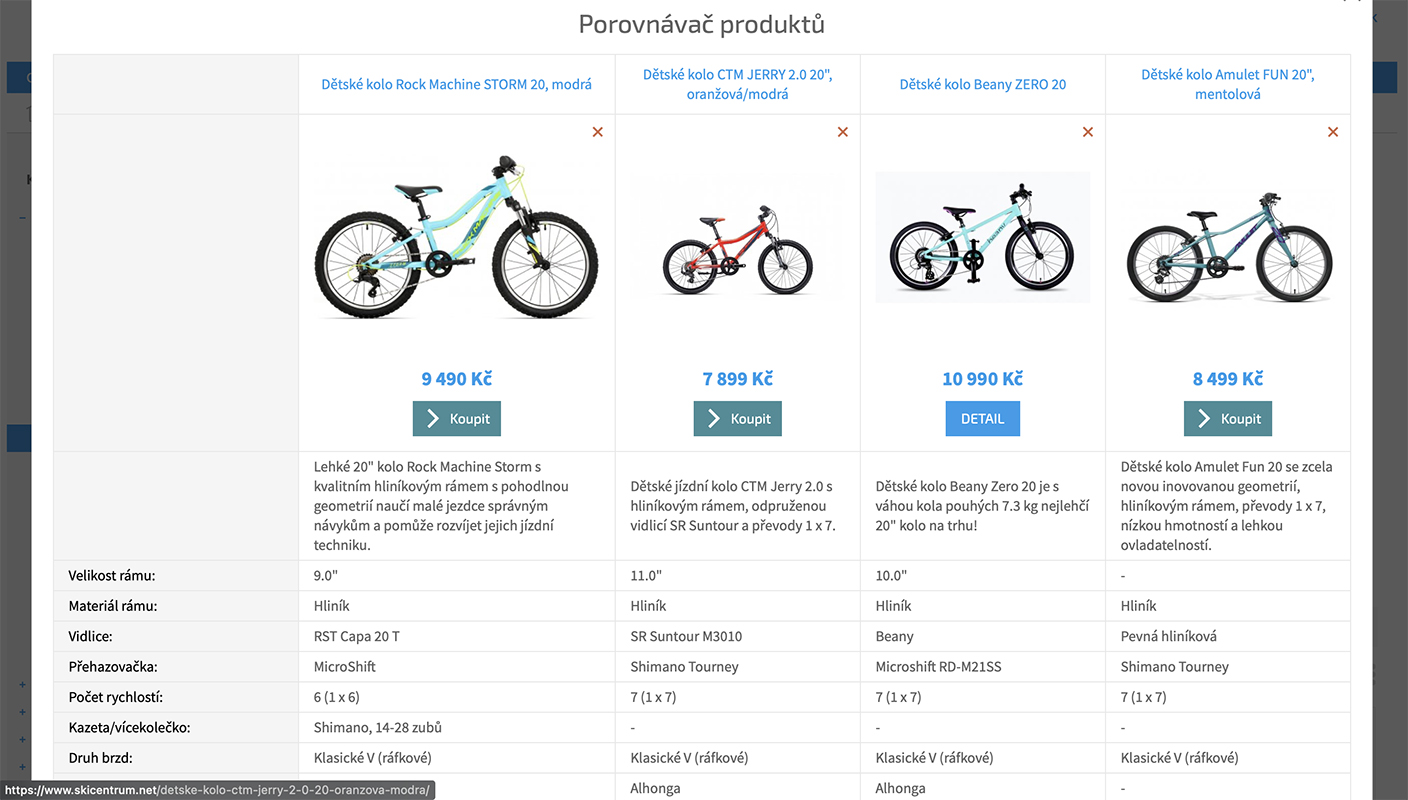The image size is (1408, 800).
Task: View the Rock Machine STORM bike image
Action: point(457,237)
